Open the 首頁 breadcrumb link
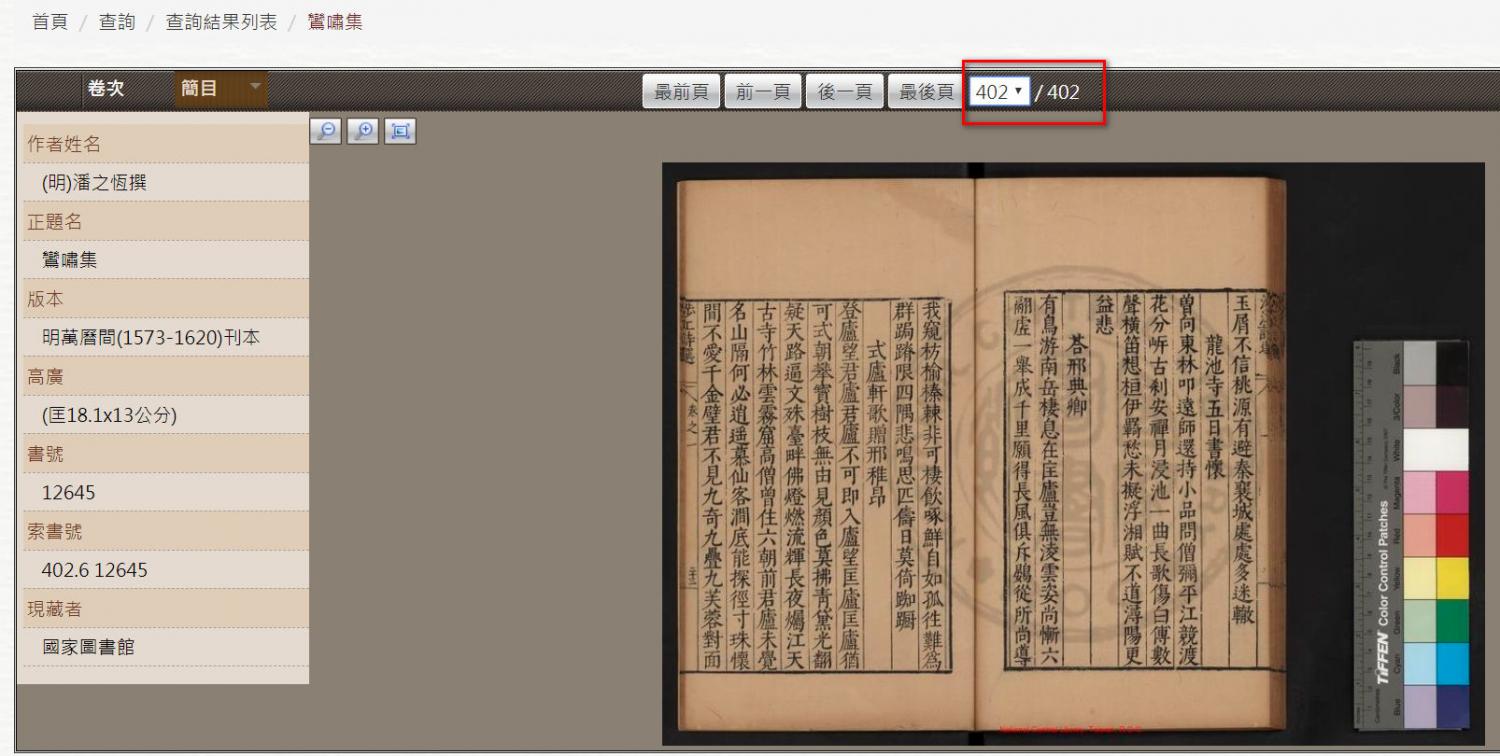 coord(50,22)
